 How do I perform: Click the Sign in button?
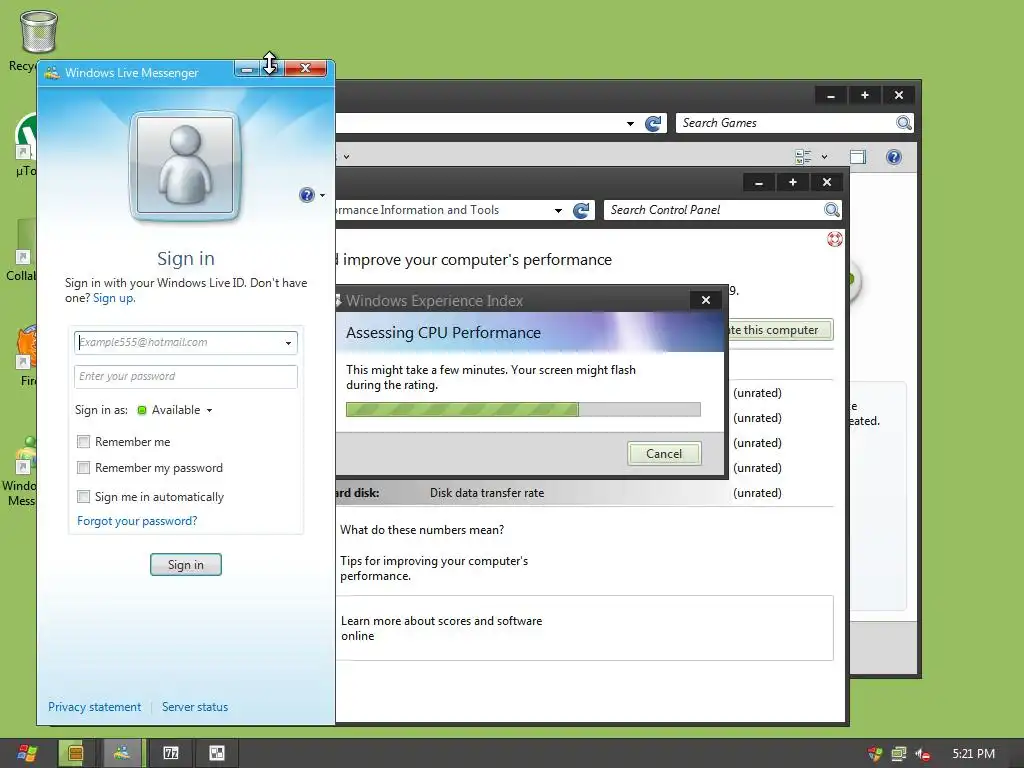[186, 565]
